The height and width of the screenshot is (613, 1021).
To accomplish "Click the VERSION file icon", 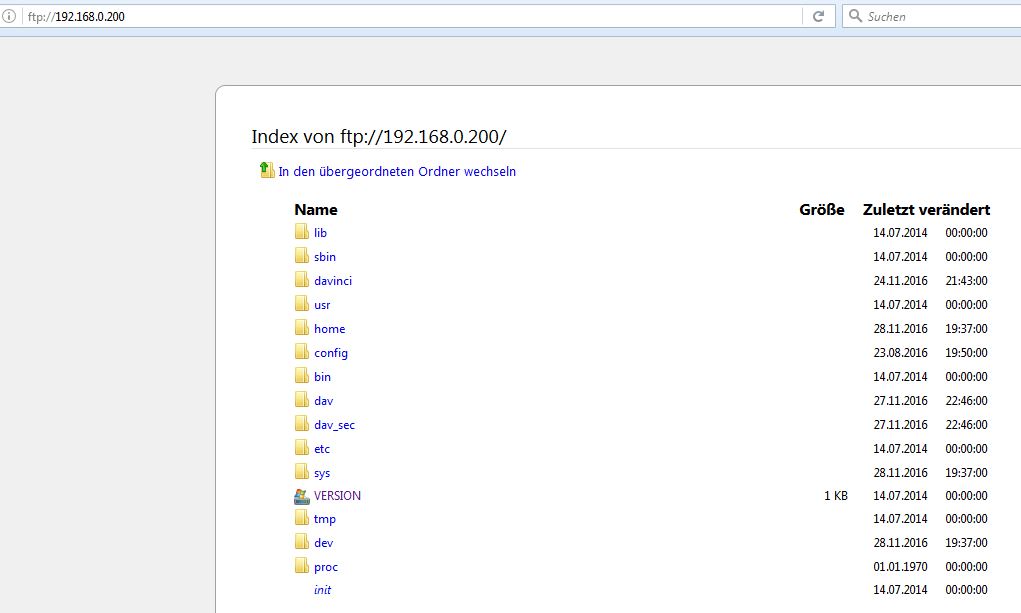I will (302, 496).
